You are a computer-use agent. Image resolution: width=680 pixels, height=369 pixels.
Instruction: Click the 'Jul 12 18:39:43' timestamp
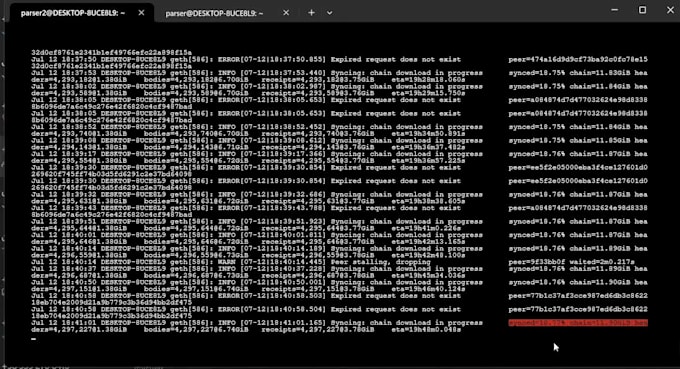pyautogui.click(x=64, y=208)
